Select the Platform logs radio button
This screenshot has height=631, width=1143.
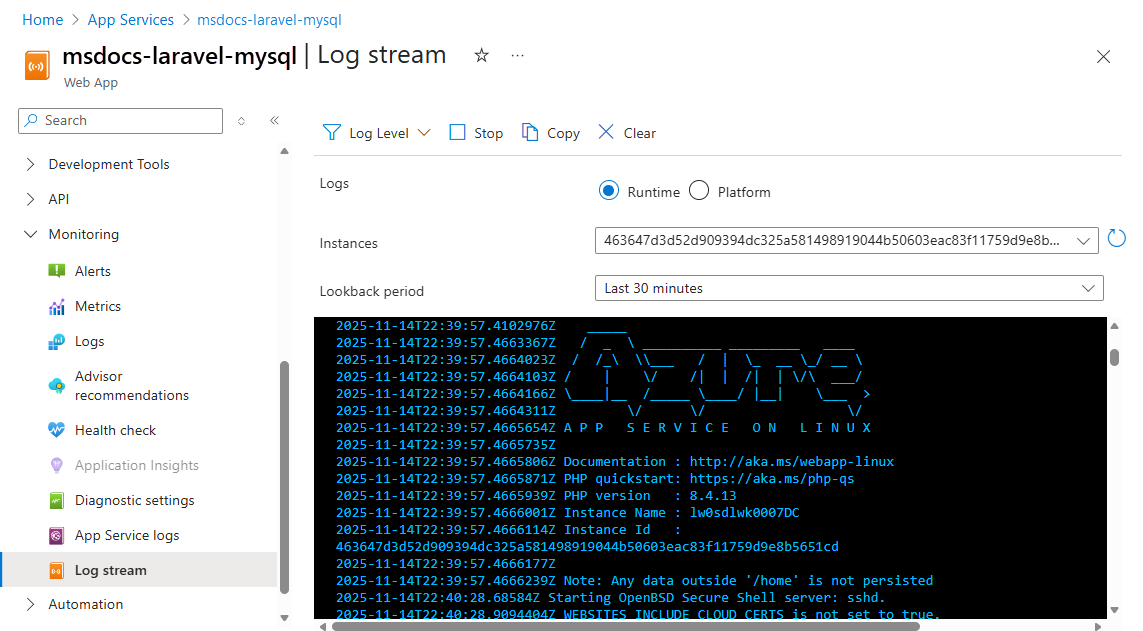699,191
